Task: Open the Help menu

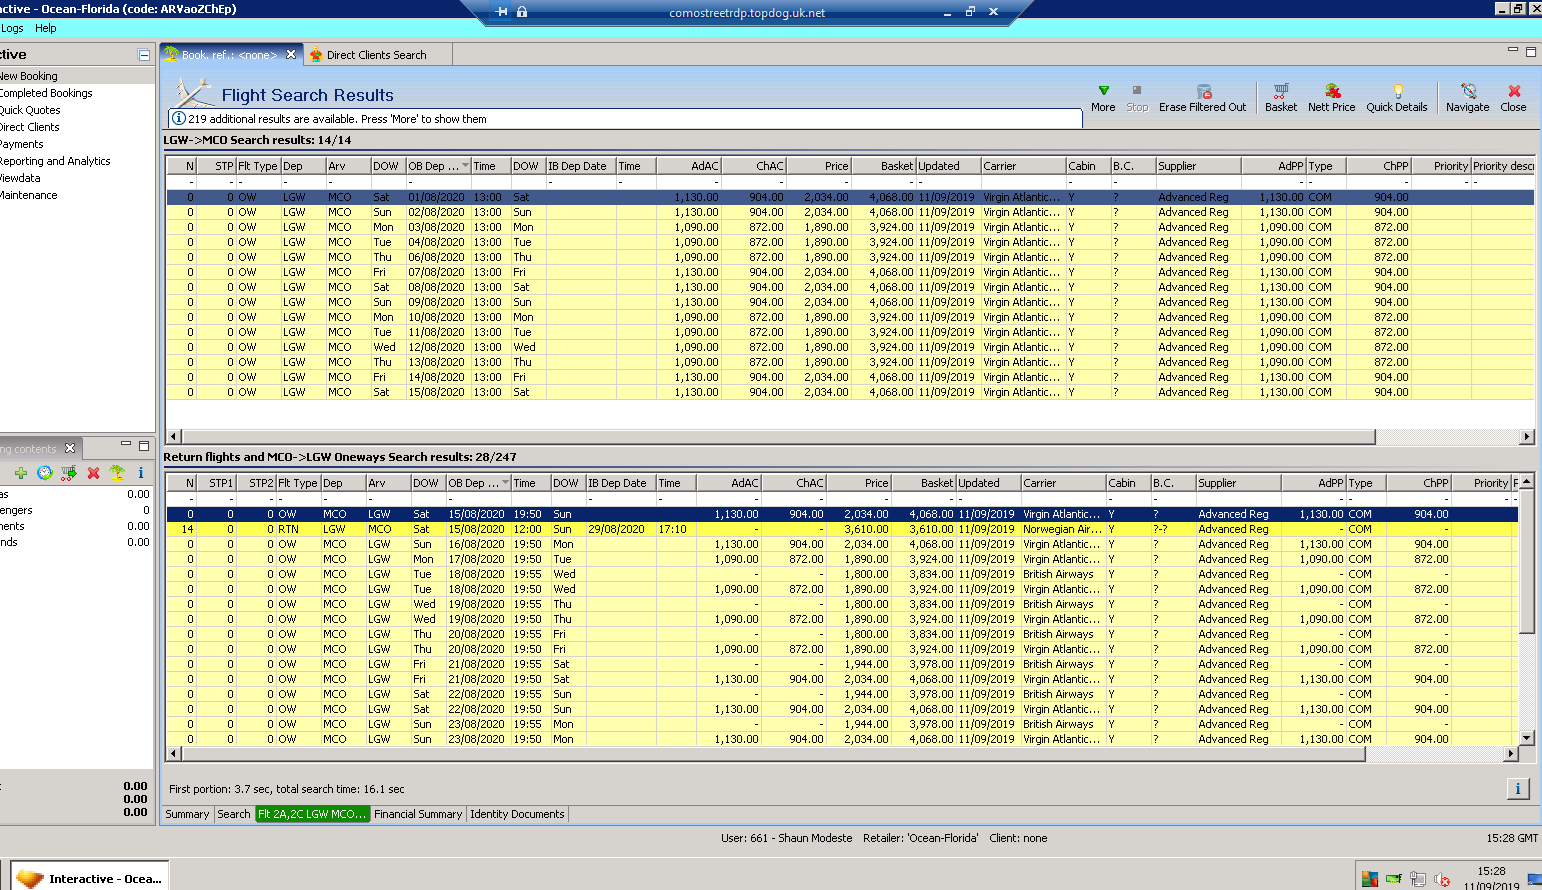Action: point(45,28)
